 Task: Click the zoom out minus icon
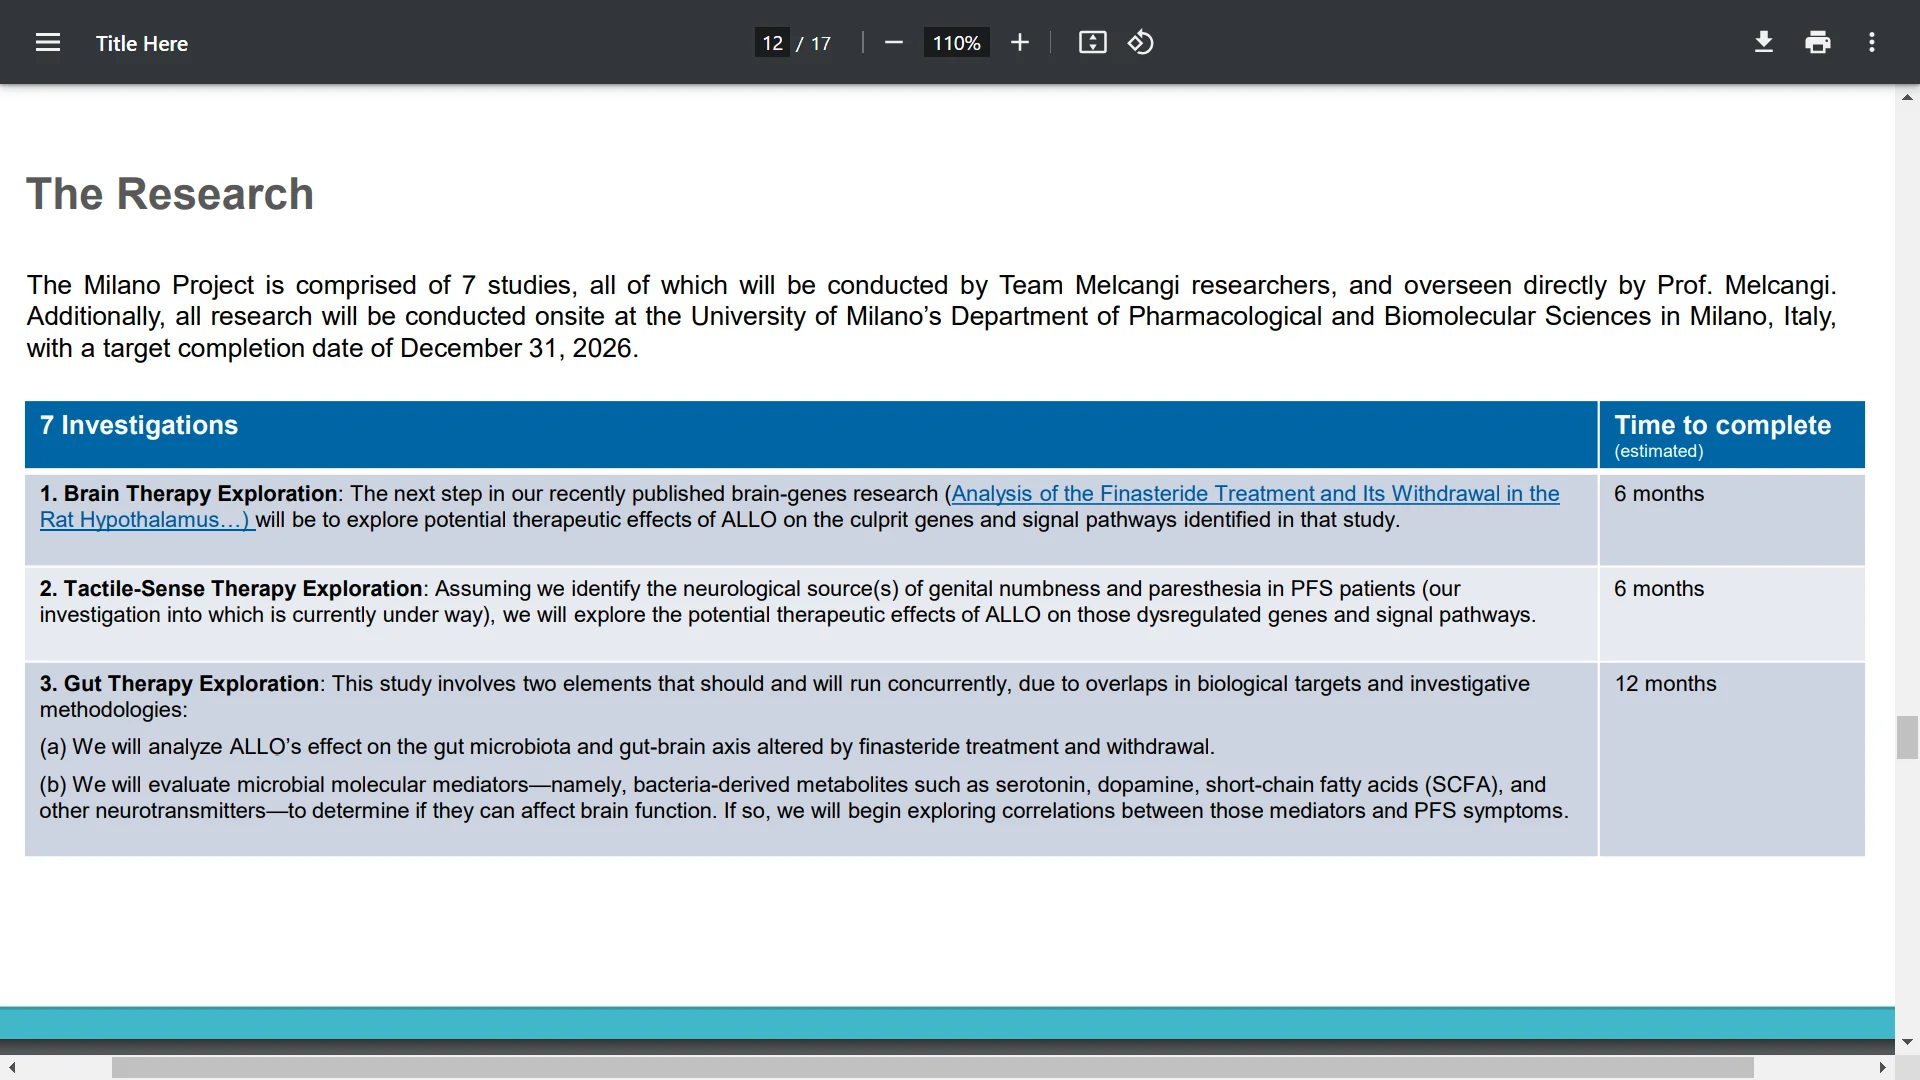pos(894,43)
